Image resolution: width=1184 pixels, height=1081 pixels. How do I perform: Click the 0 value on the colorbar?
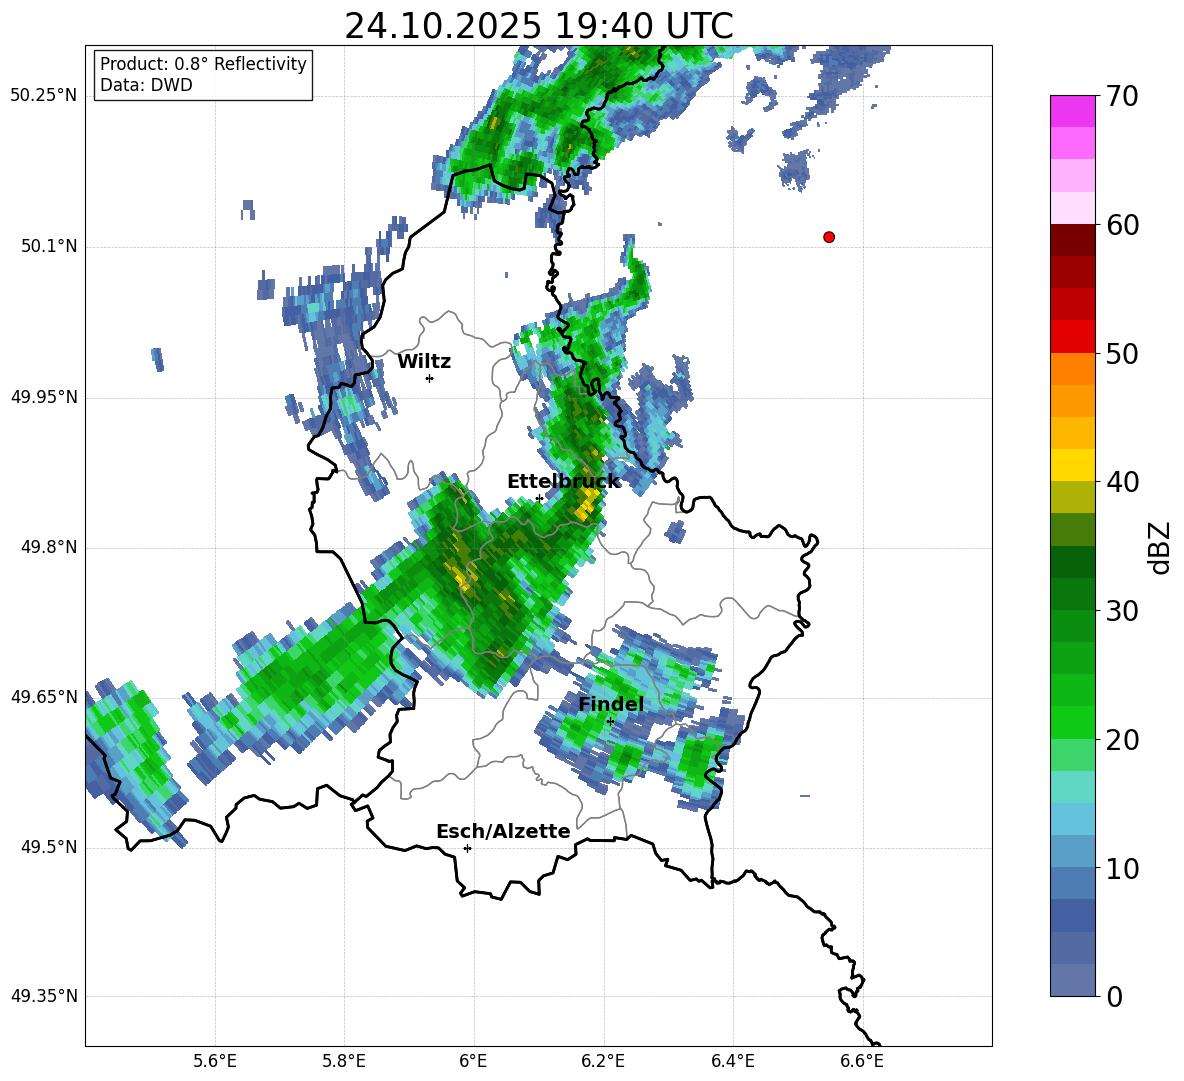click(1114, 996)
